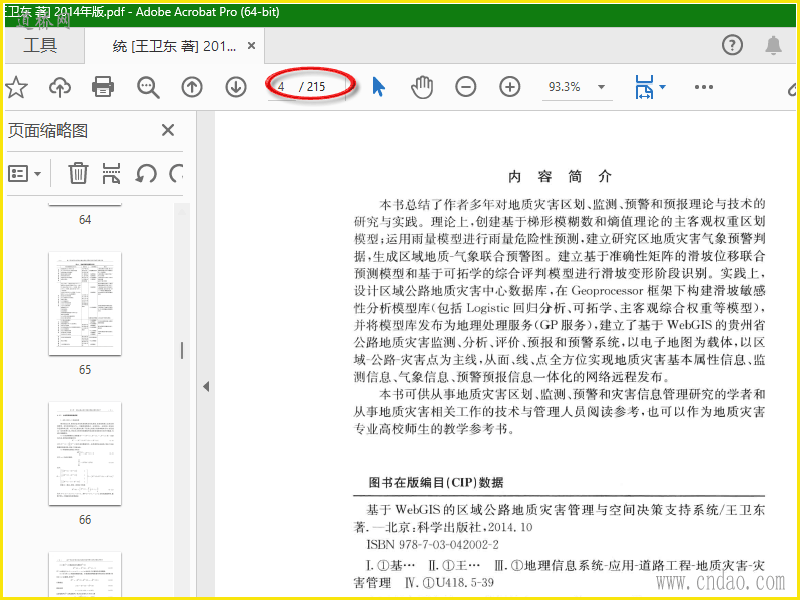The height and width of the screenshot is (600, 800).
Task: Zoom in with the plus button
Action: point(510,87)
